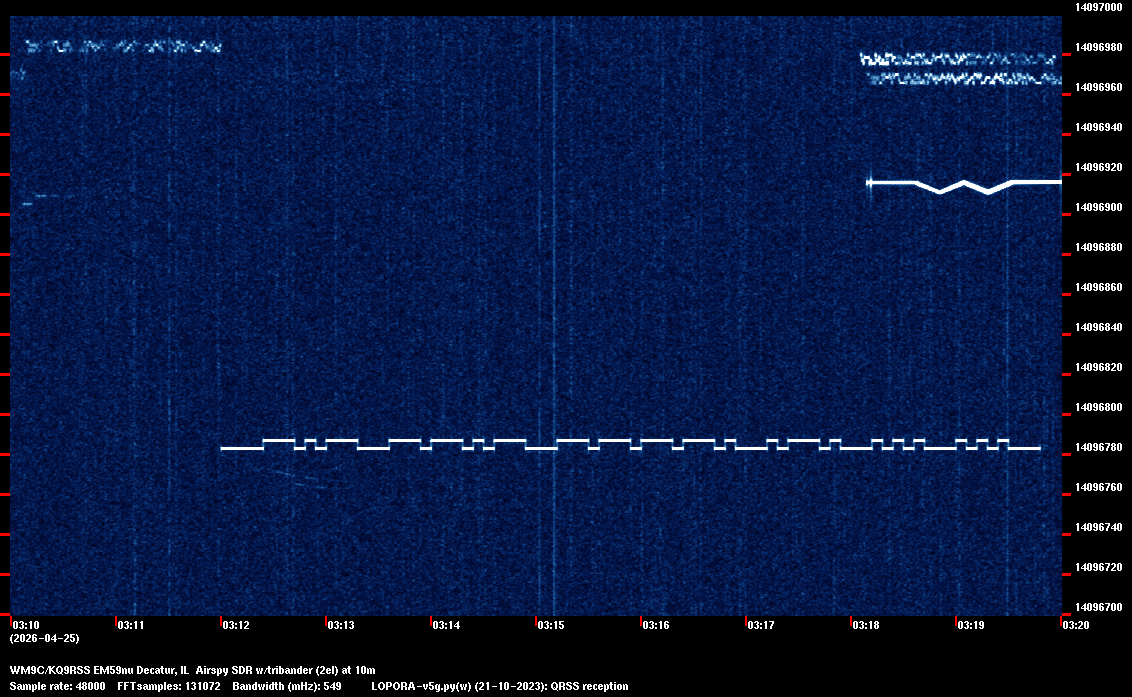The width and height of the screenshot is (1132, 697).
Task: Select the 03:15 time marker
Action: point(551,625)
